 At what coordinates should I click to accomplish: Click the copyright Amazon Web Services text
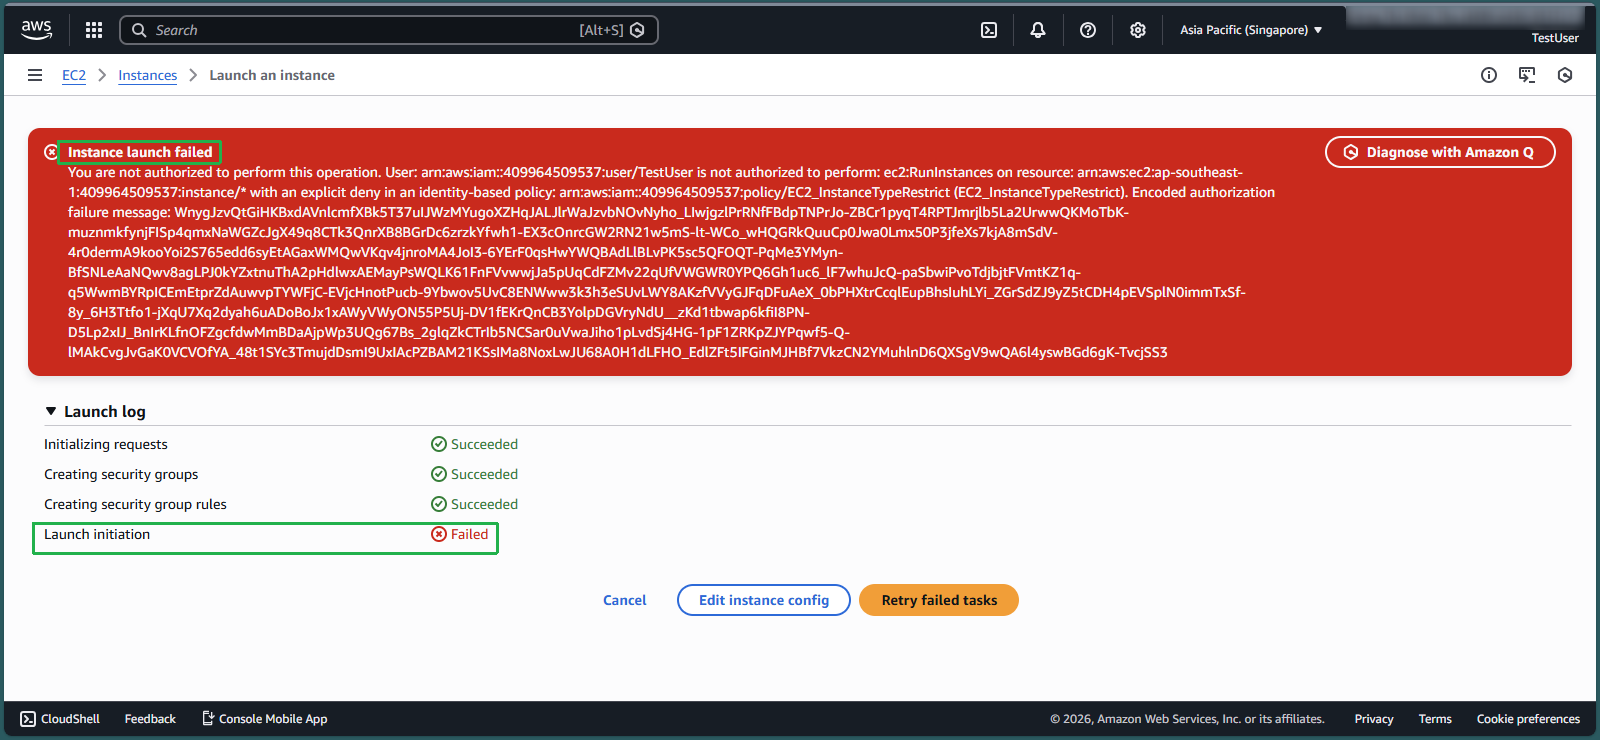pyautogui.click(x=1187, y=719)
